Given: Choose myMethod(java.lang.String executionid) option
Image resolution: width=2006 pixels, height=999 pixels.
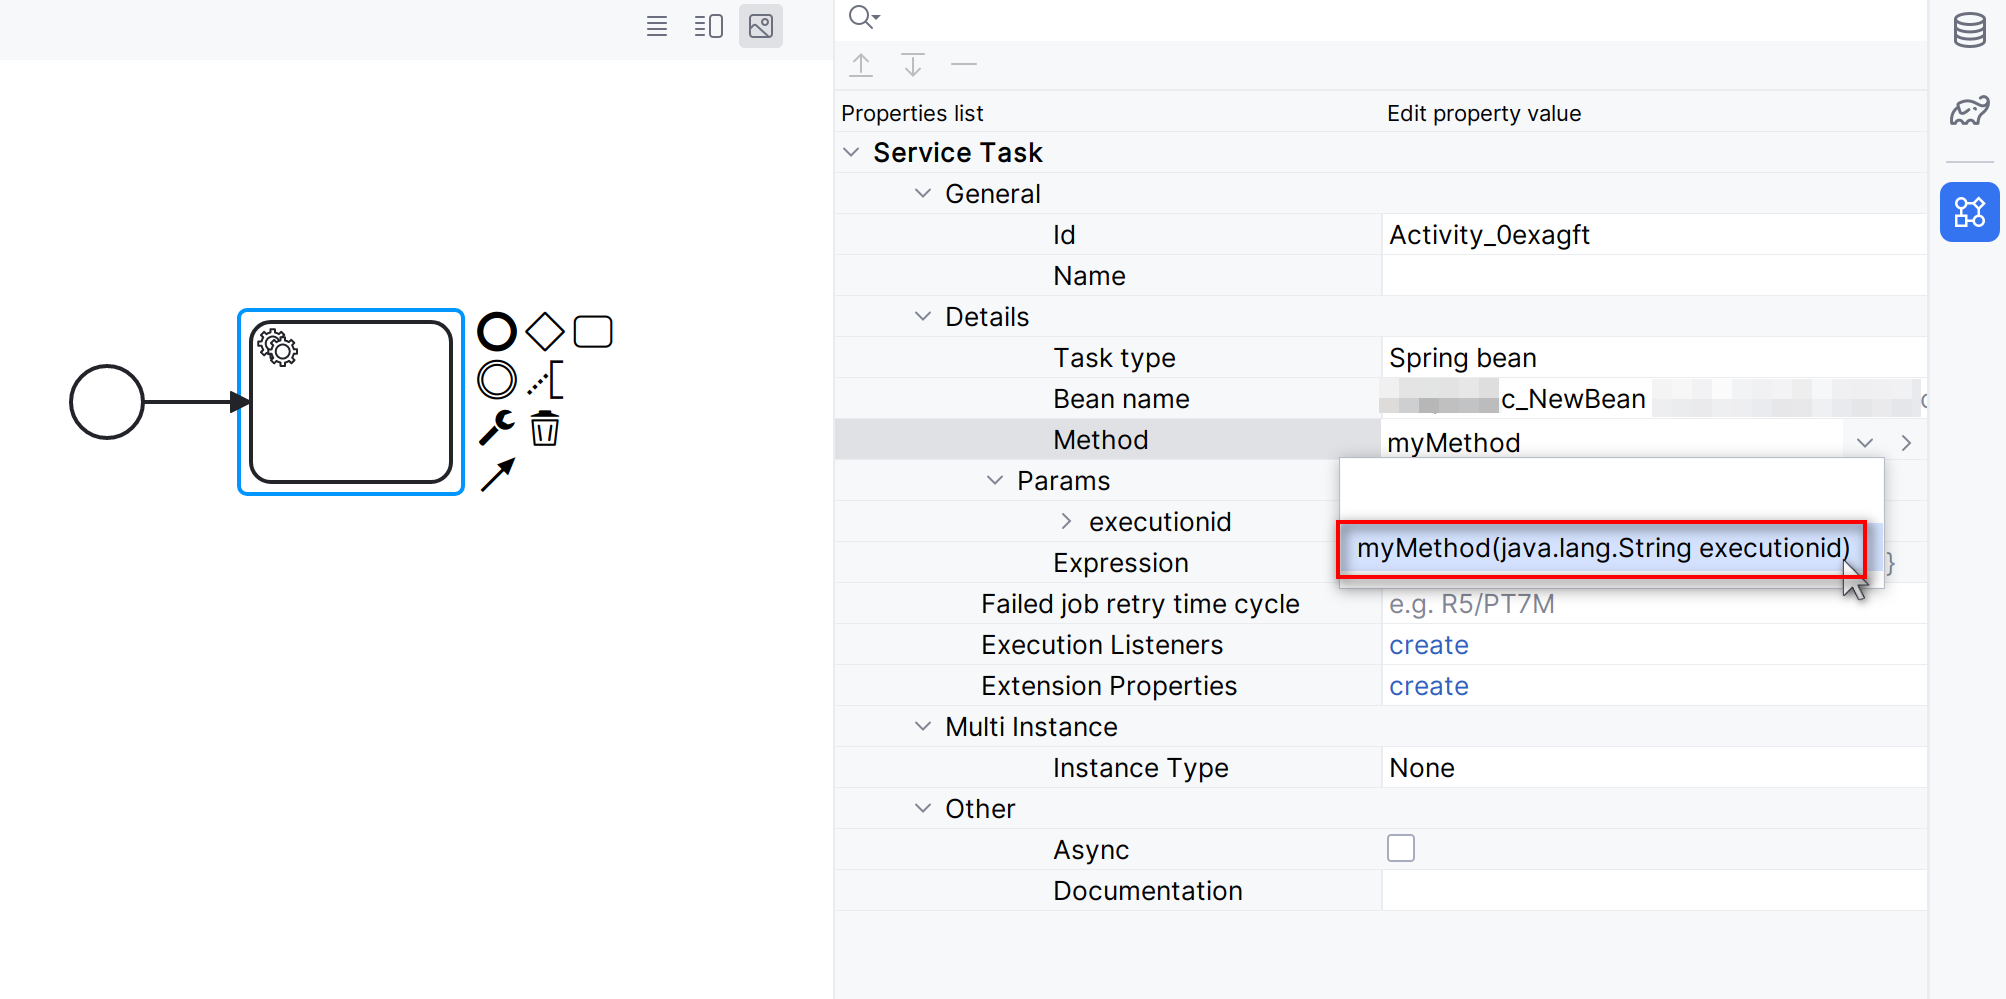Looking at the screenshot, I should click(x=1602, y=548).
